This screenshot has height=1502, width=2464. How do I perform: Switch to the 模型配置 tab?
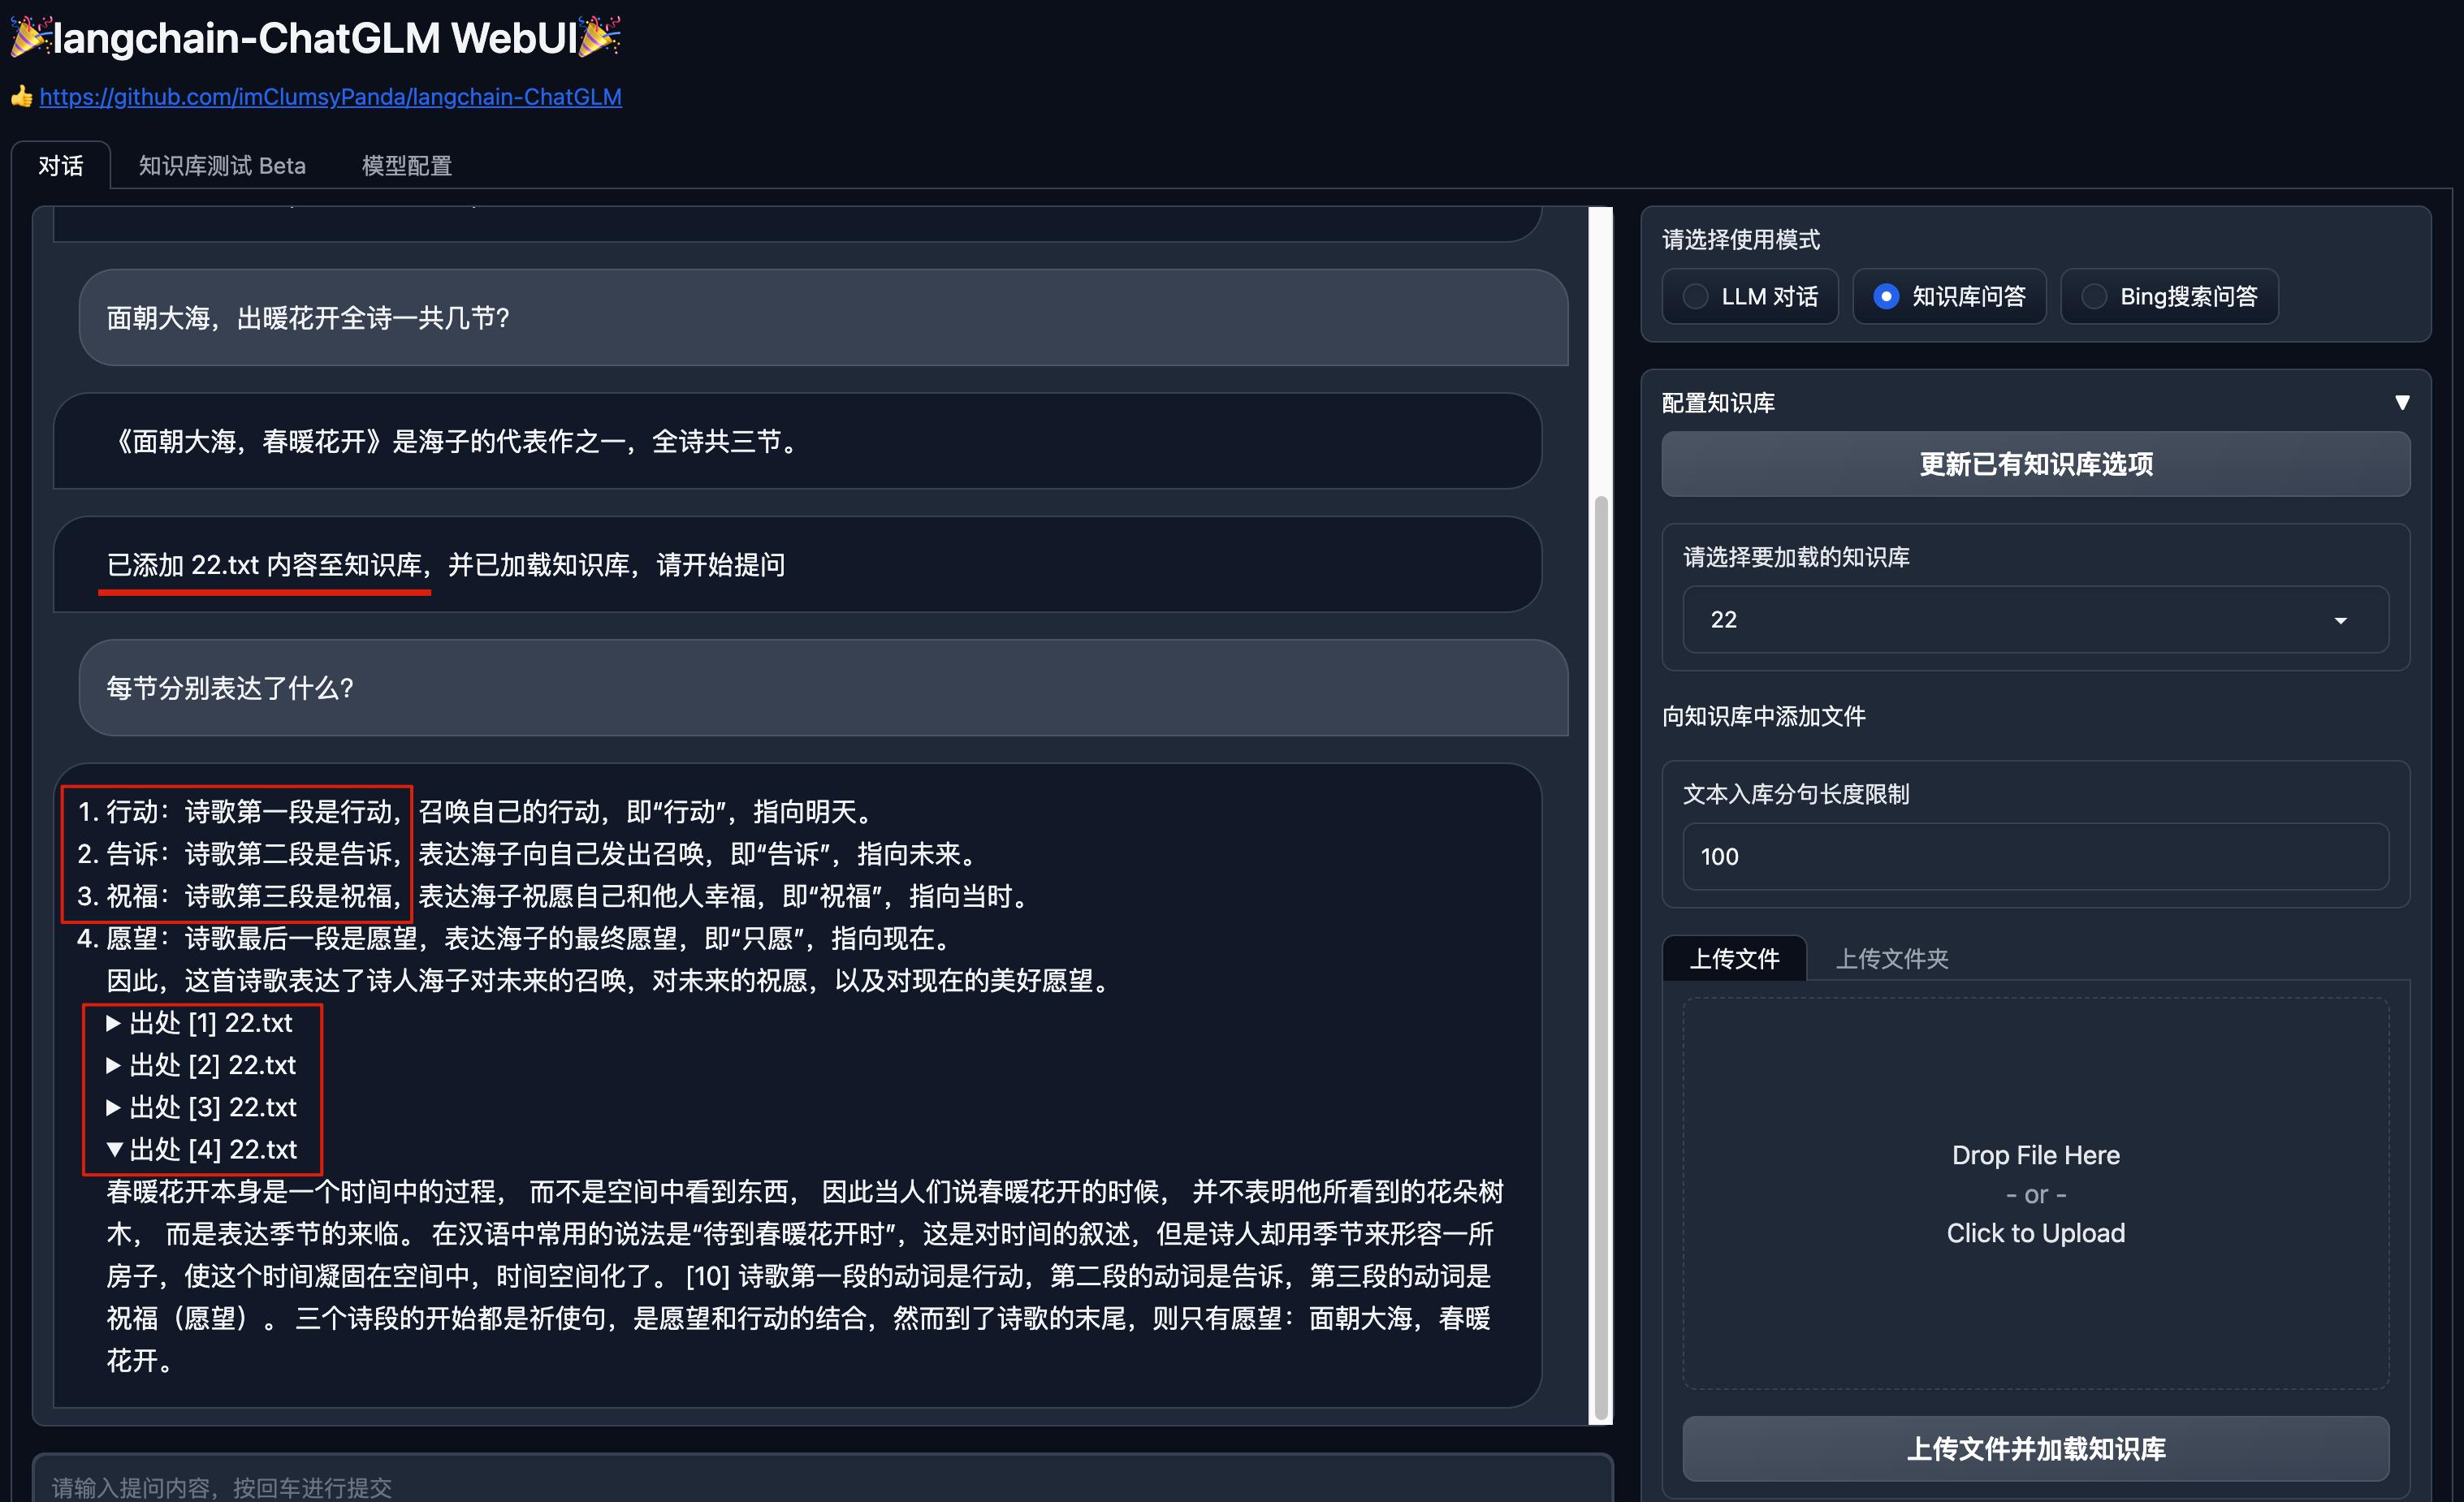tap(405, 165)
